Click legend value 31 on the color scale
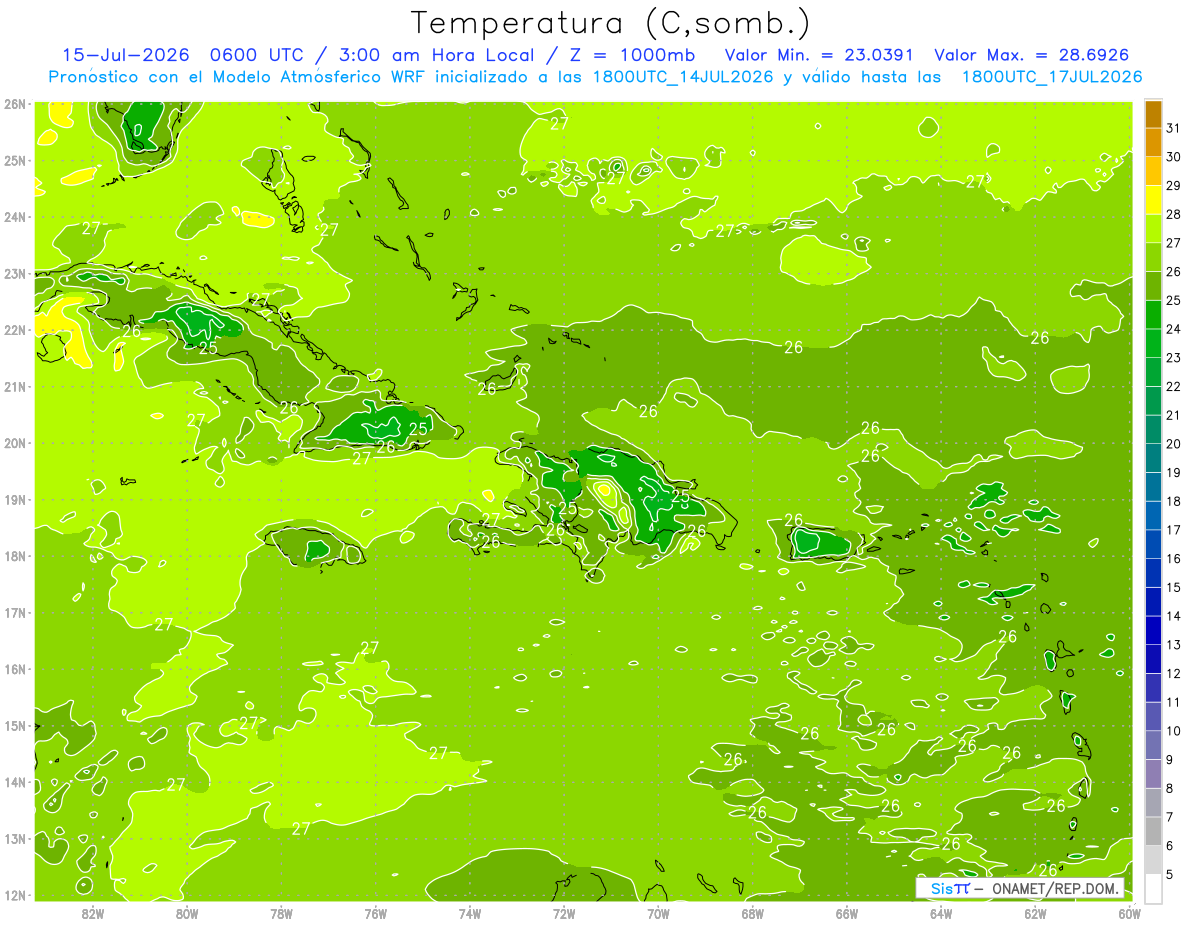The width and height of the screenshot is (1200, 927). (1173, 128)
